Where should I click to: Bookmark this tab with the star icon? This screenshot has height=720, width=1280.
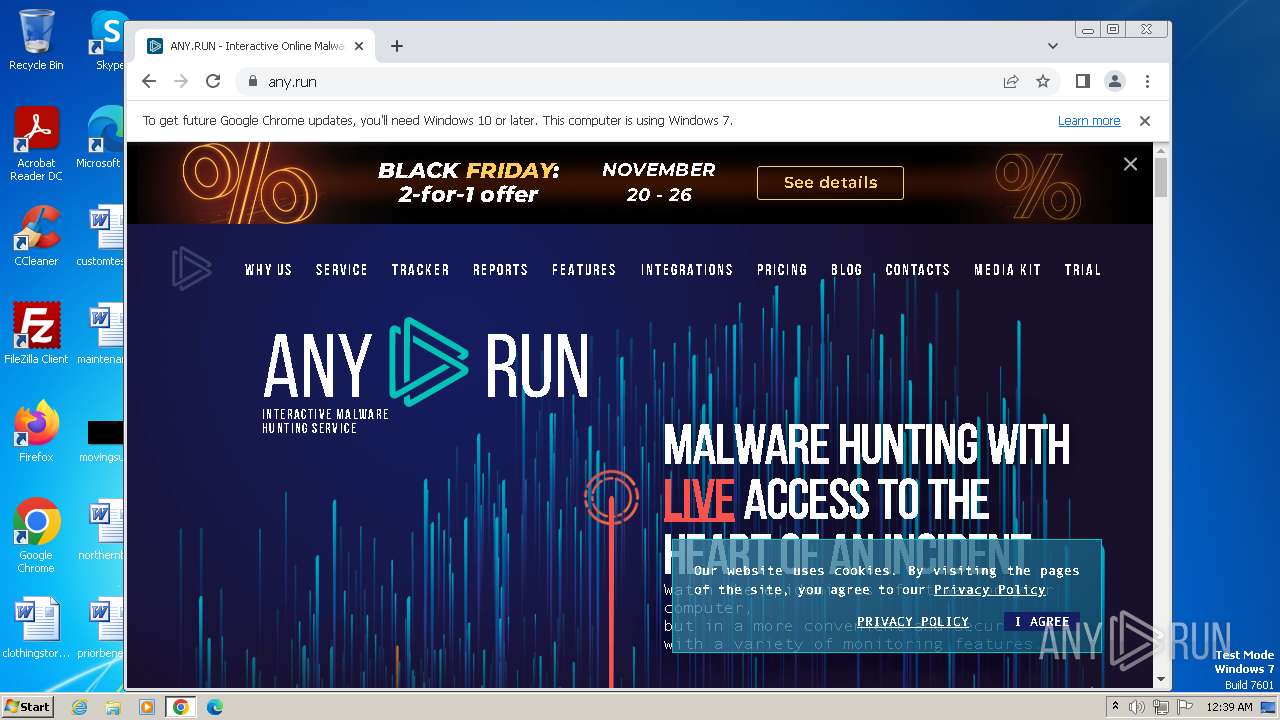point(1043,81)
